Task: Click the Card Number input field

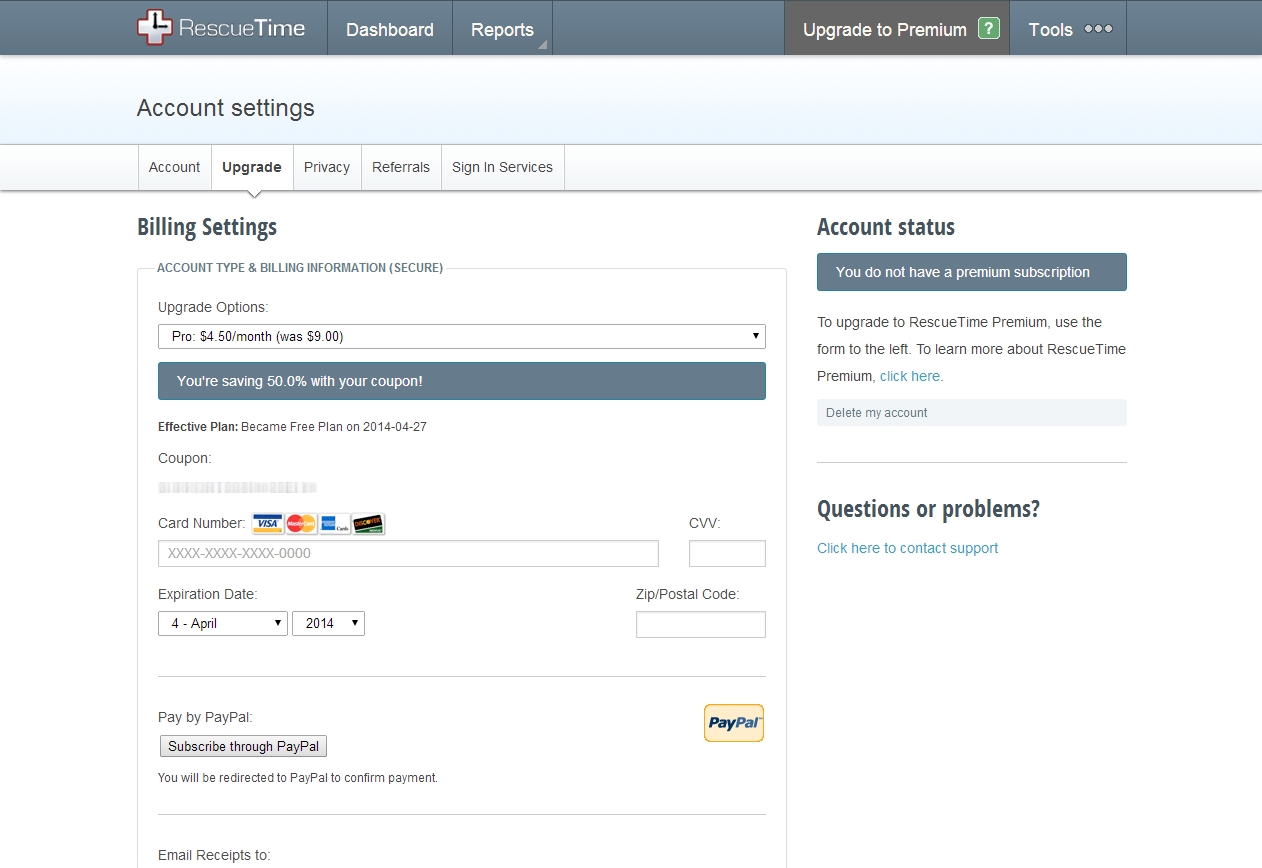Action: point(408,554)
